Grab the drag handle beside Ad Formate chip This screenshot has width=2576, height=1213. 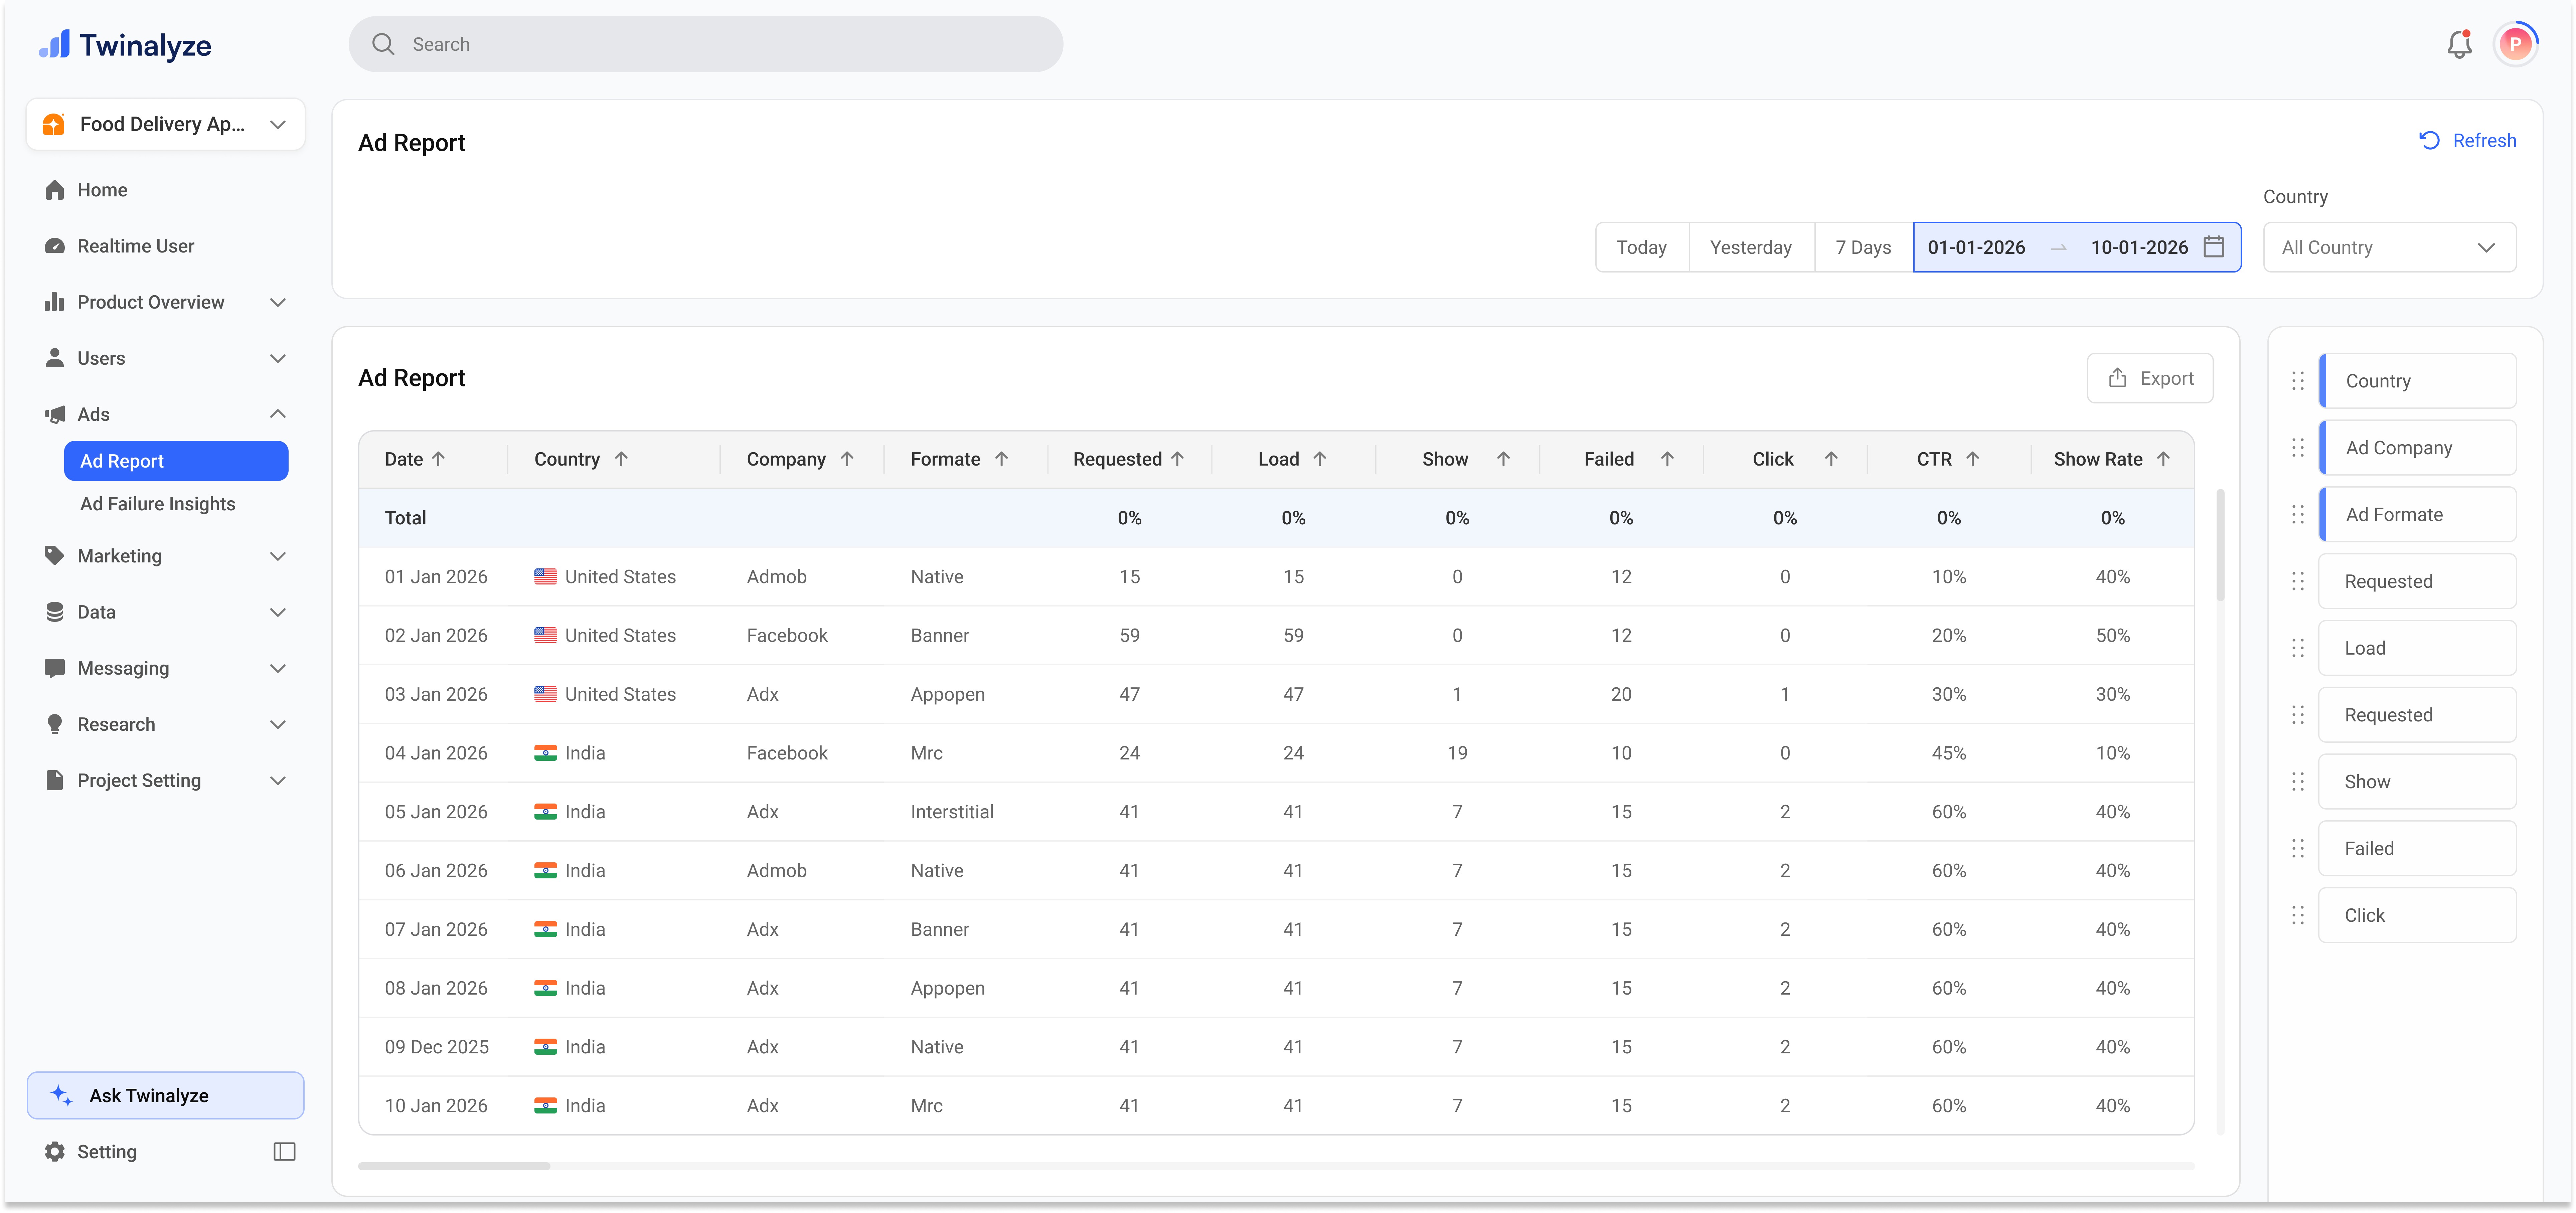point(2298,515)
